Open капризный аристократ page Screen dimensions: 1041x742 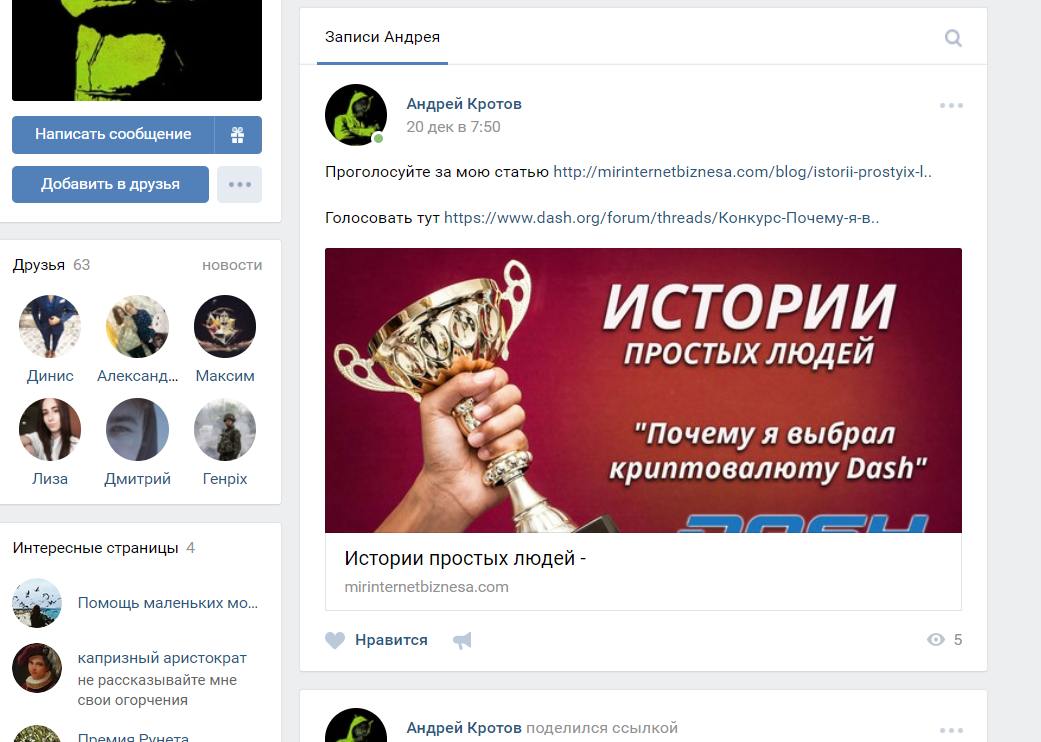(x=162, y=658)
